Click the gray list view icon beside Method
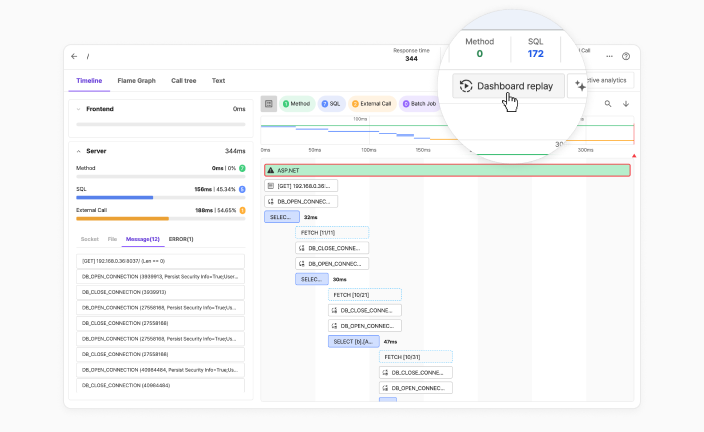Viewport: 704px width, 432px height. coord(269,103)
